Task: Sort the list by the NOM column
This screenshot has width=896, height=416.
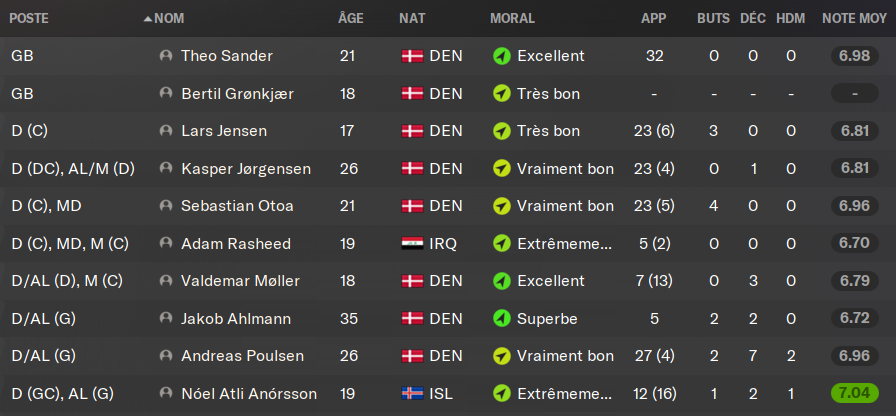Action: (x=169, y=19)
